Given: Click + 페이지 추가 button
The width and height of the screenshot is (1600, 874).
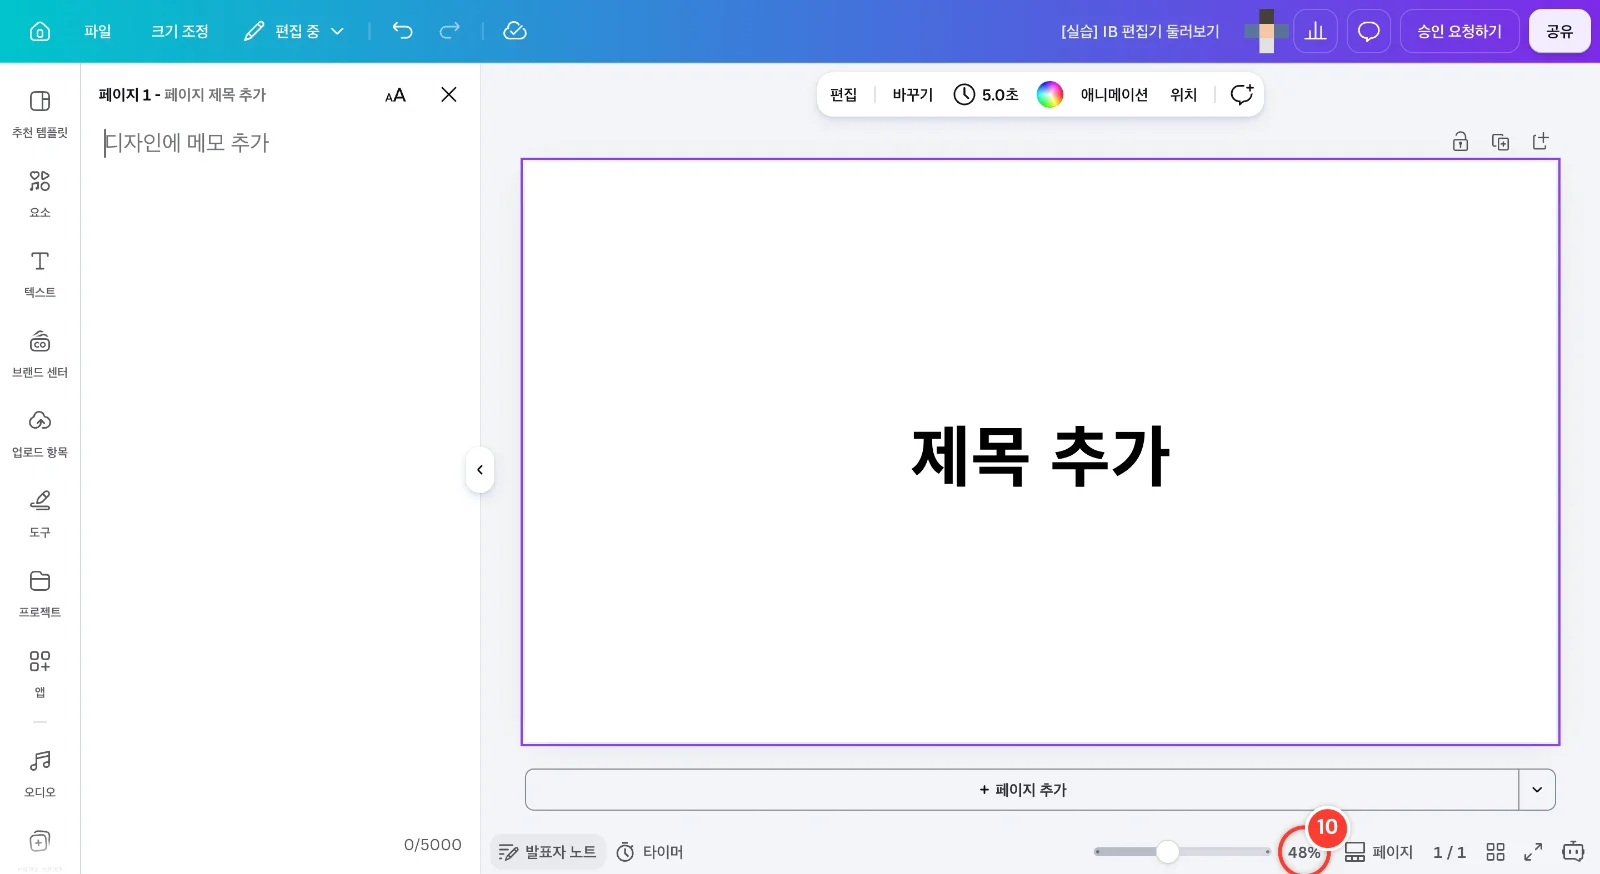Looking at the screenshot, I should point(1022,790).
